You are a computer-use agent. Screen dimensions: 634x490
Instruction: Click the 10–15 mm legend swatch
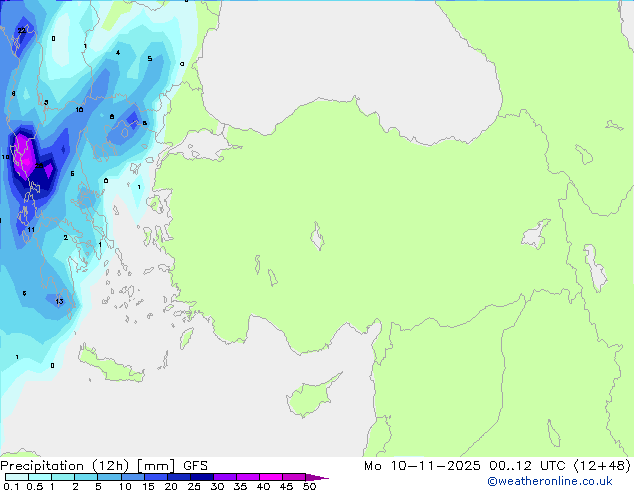click(x=132, y=477)
